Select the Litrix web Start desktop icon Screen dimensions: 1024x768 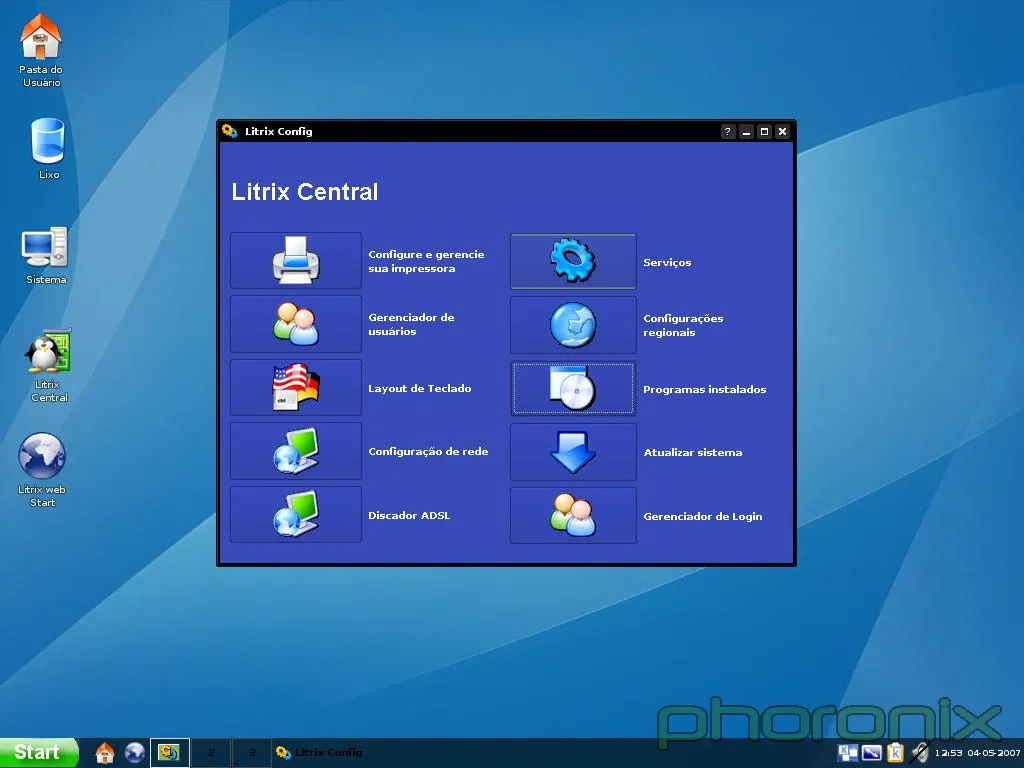(x=42, y=471)
